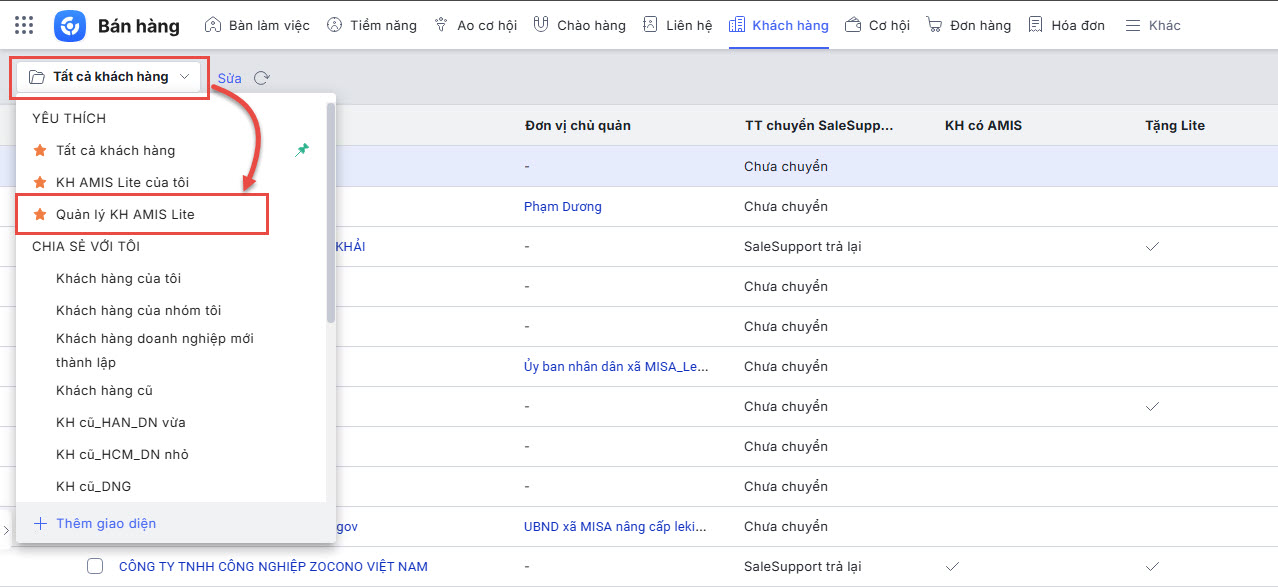This screenshot has width=1278, height=587.
Task: Expand the left side panel arrow
Action: tap(6, 528)
